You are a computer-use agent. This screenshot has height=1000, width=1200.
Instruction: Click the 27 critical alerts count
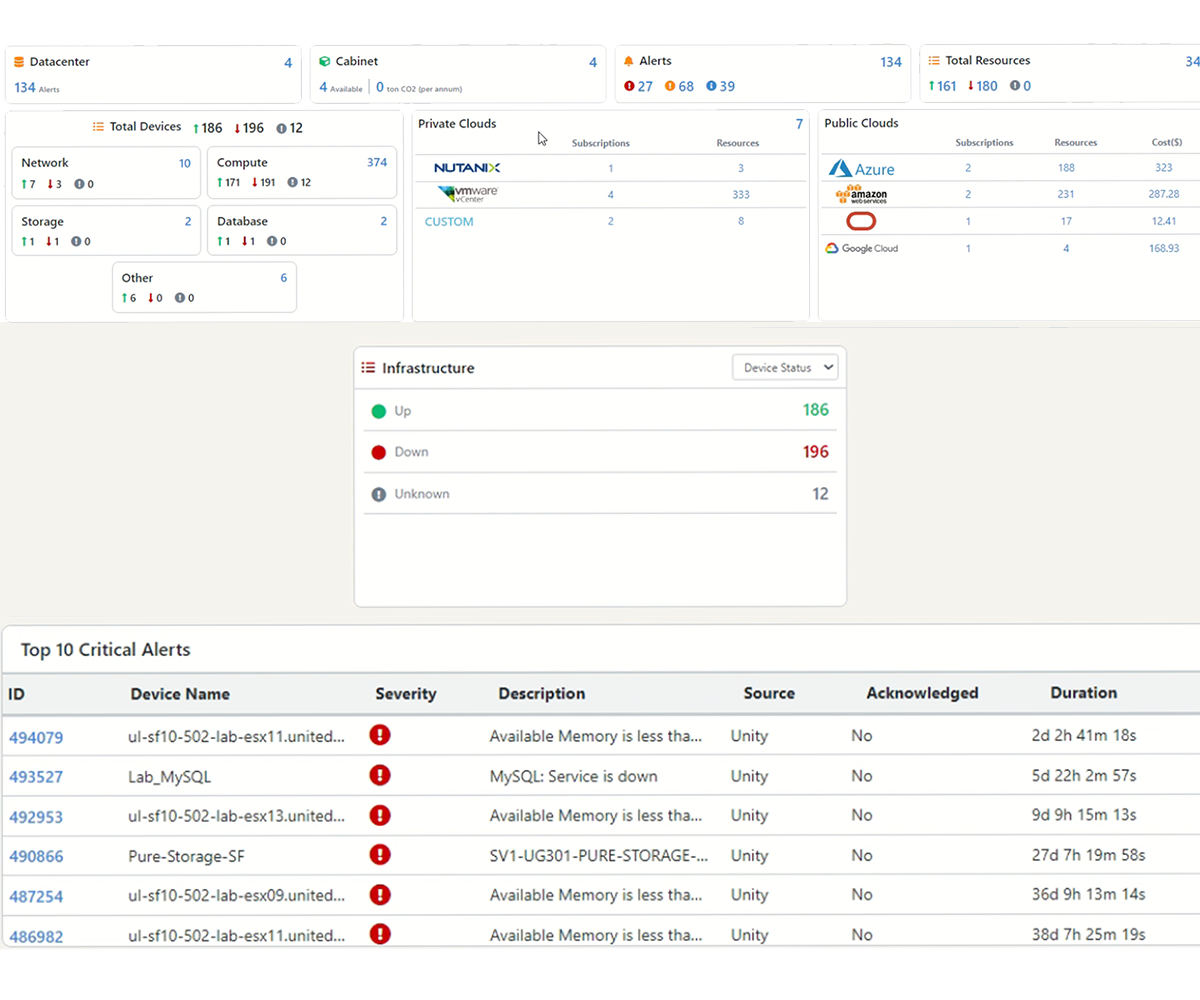(644, 87)
